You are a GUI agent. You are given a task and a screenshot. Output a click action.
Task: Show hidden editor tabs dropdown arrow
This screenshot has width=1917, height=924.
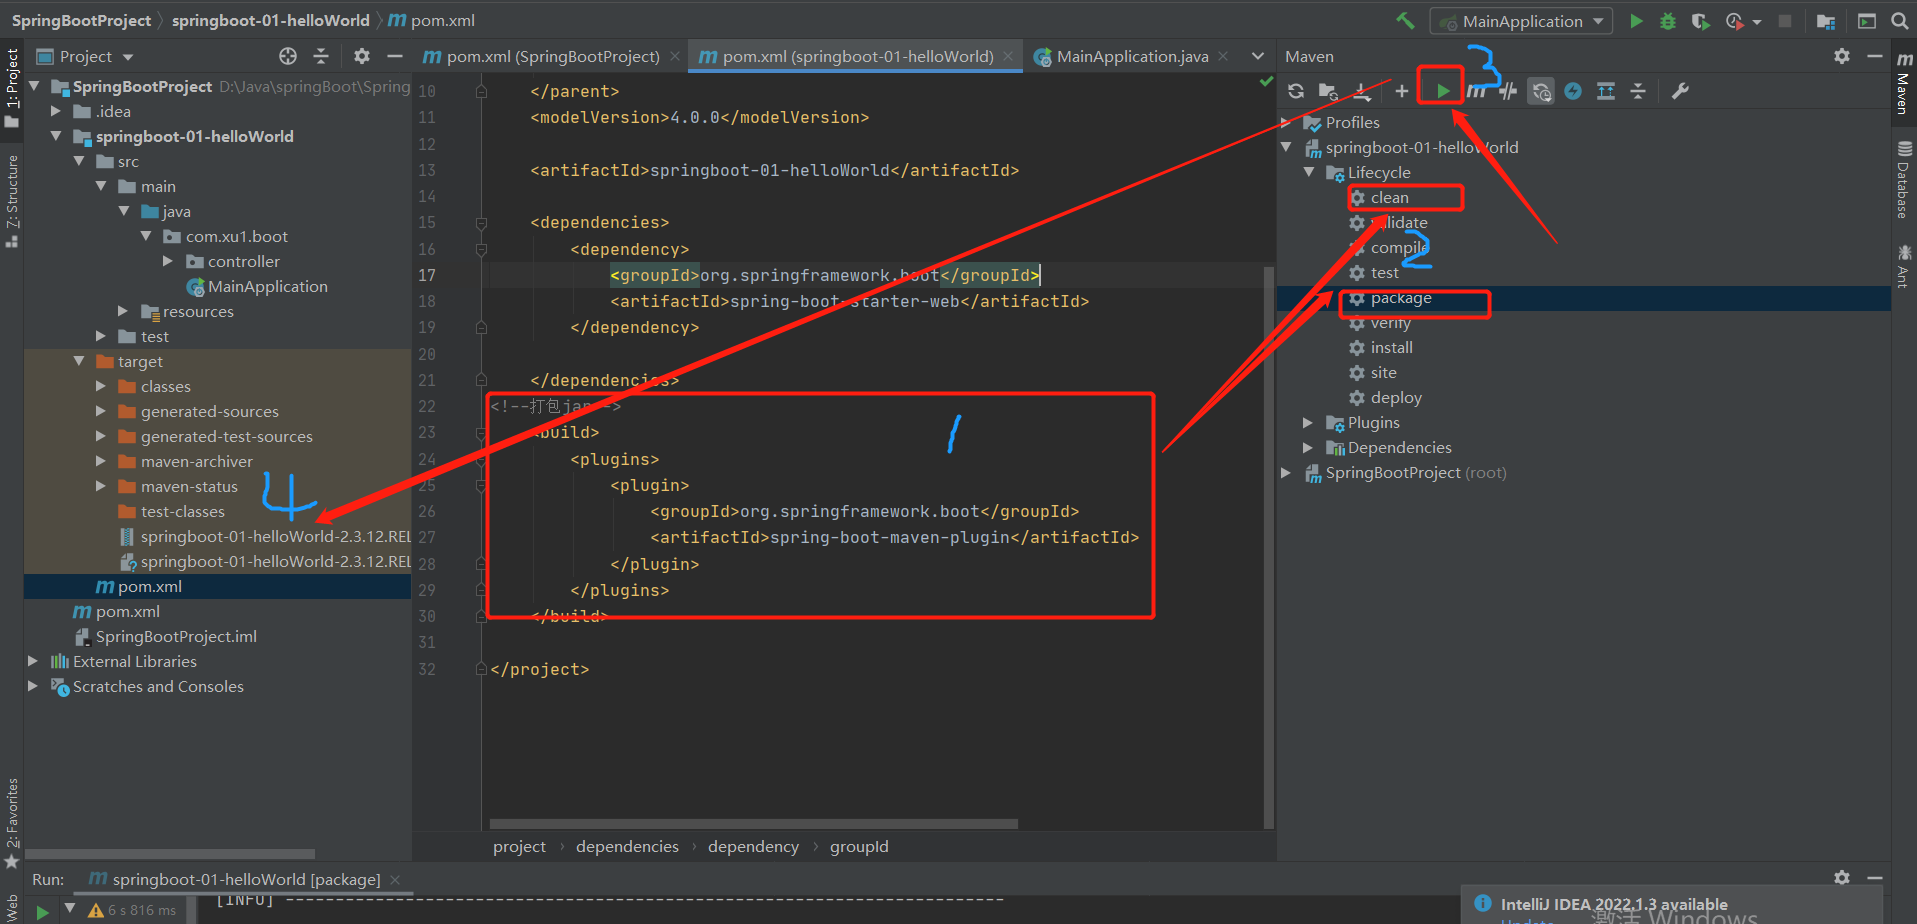[x=1258, y=56]
